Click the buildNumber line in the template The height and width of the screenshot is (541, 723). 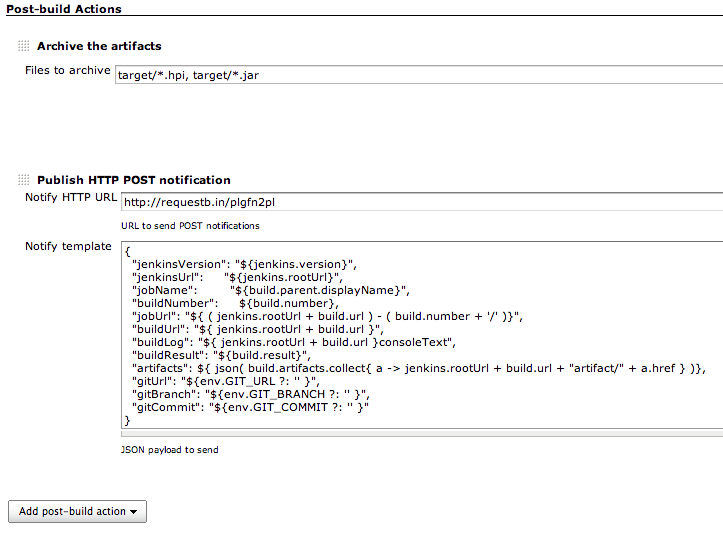[x=235, y=303]
